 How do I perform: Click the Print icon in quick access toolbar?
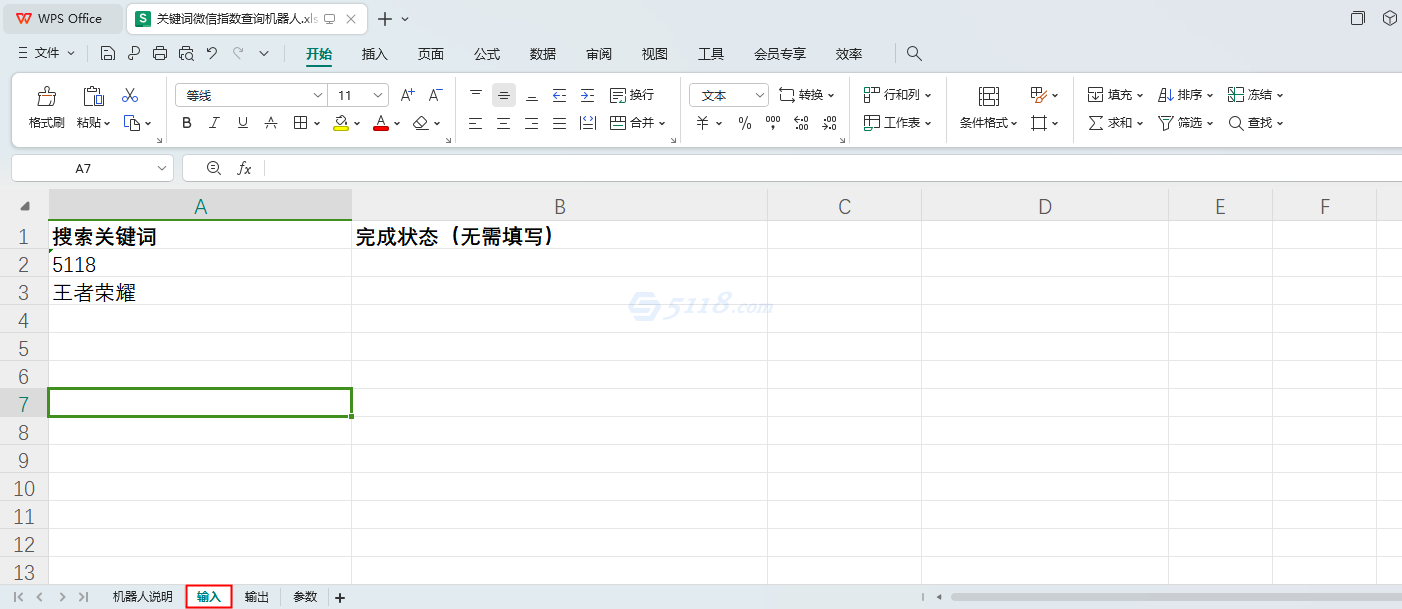click(x=160, y=54)
